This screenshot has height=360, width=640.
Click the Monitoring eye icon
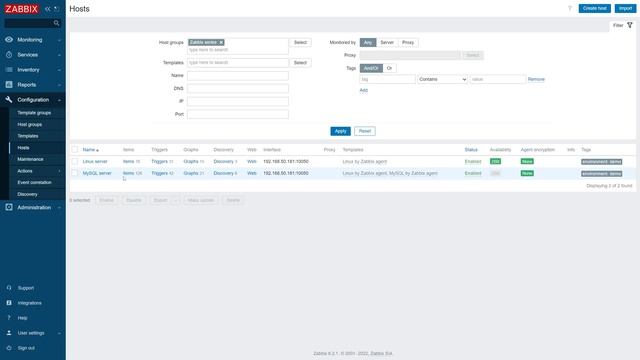click(x=9, y=40)
